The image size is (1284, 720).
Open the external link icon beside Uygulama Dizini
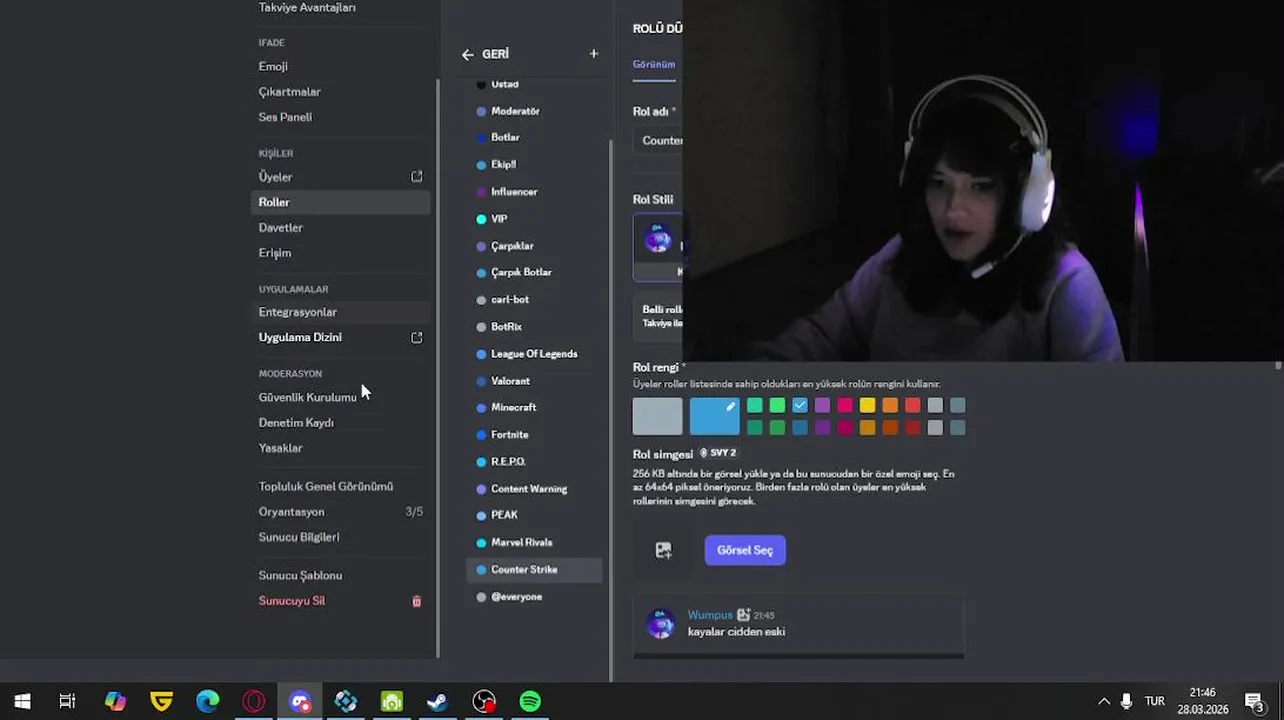point(417,338)
